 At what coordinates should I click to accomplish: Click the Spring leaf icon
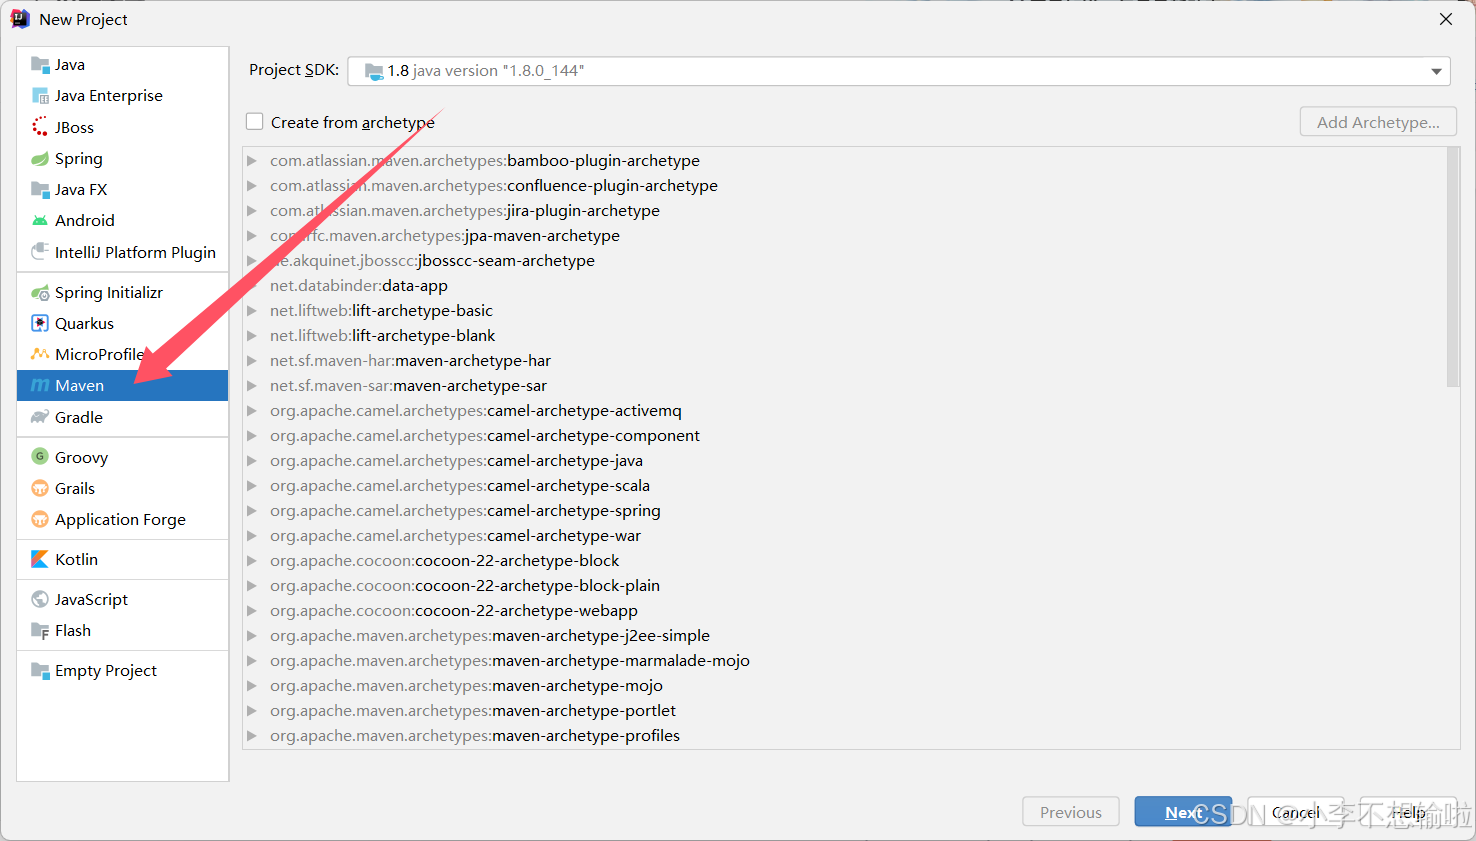pyautogui.click(x=40, y=158)
